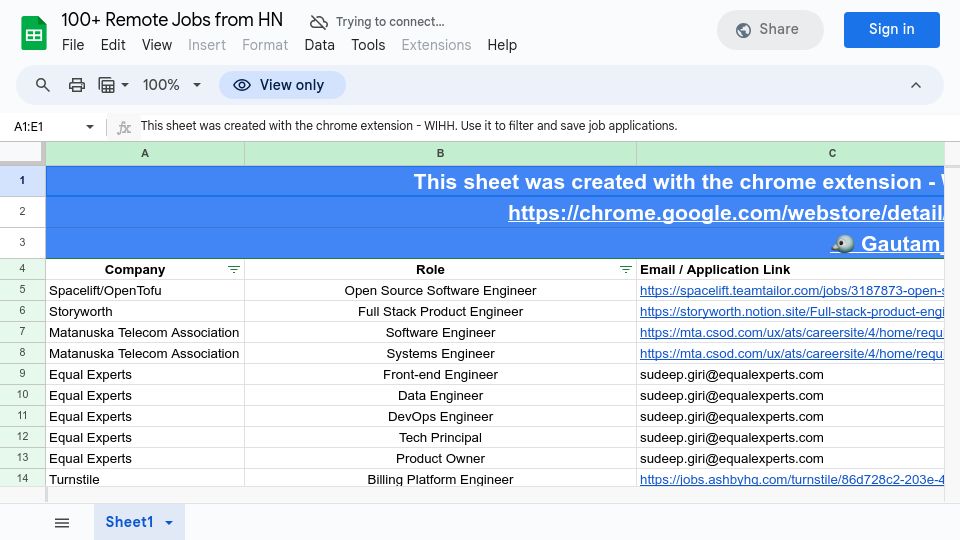Open Role column filter icon
This screenshot has width=960, height=540.
tap(625, 269)
